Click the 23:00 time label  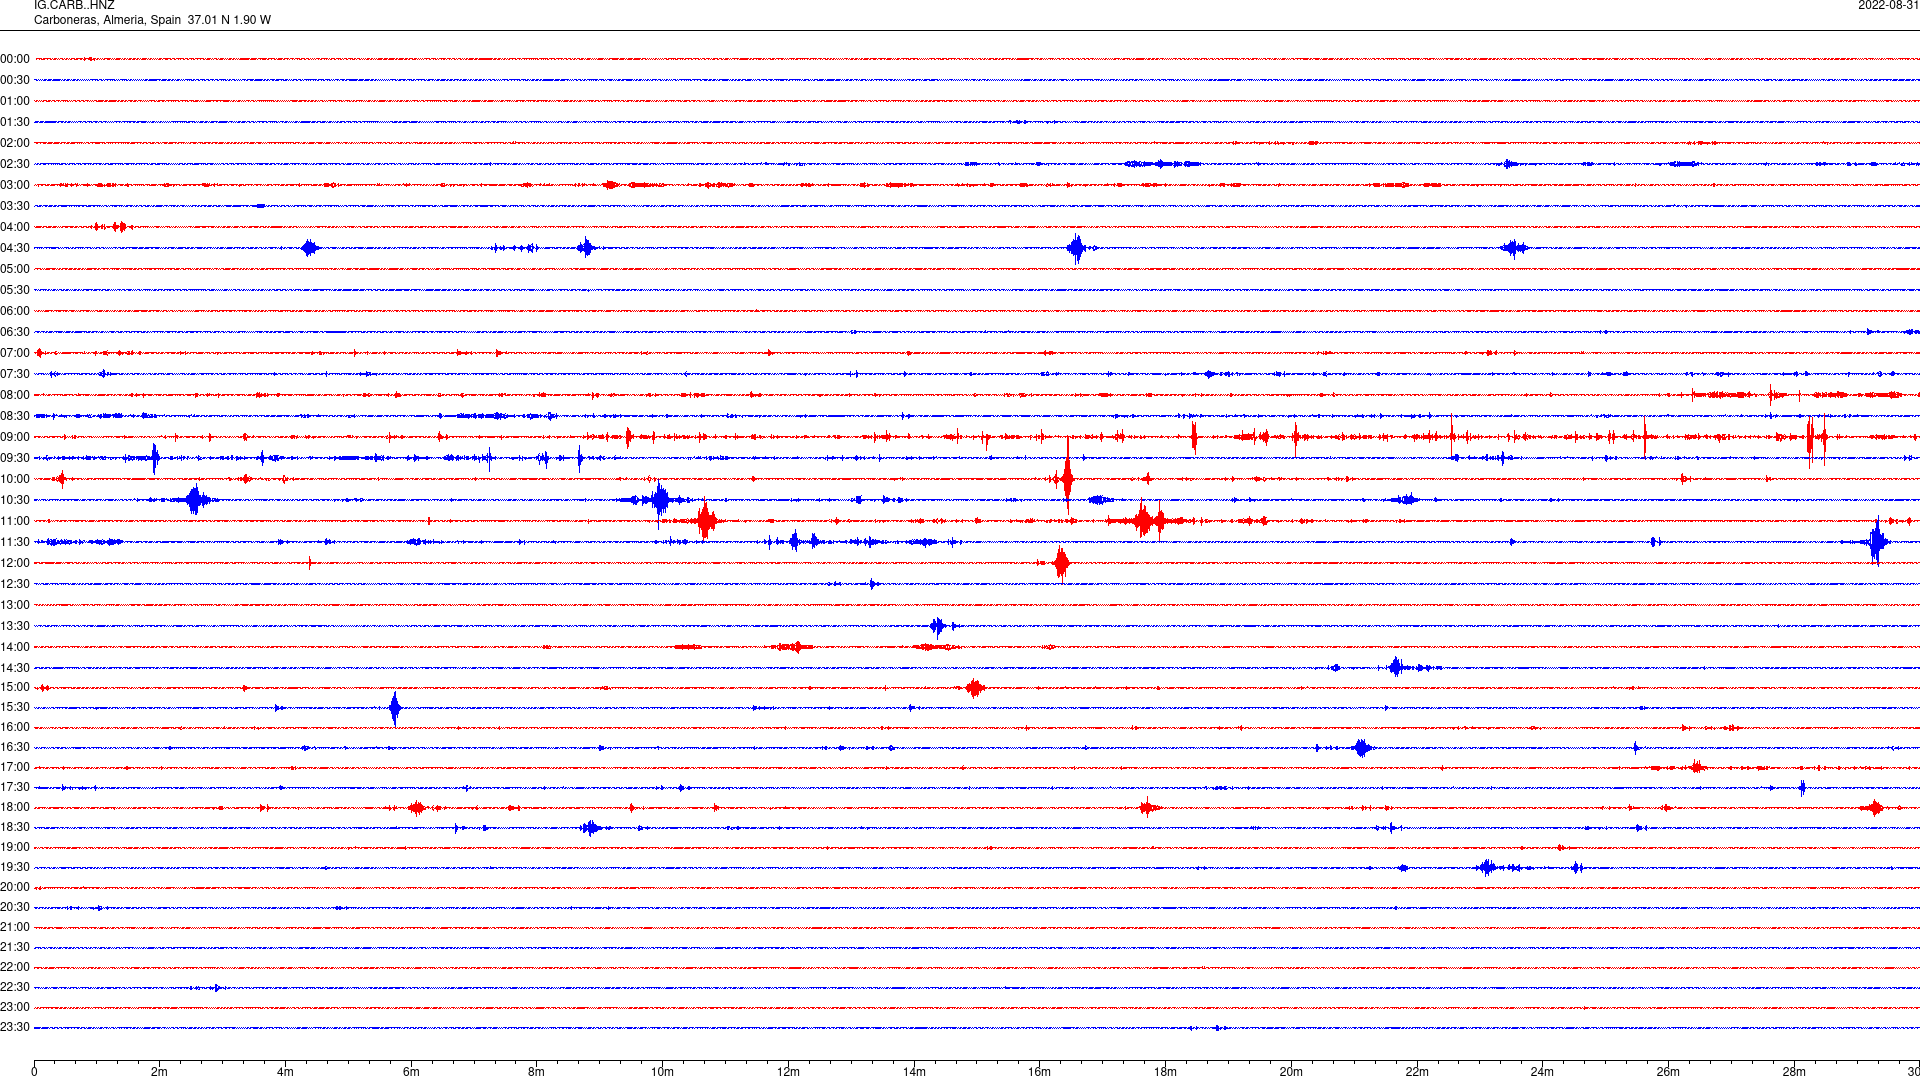coord(15,1007)
